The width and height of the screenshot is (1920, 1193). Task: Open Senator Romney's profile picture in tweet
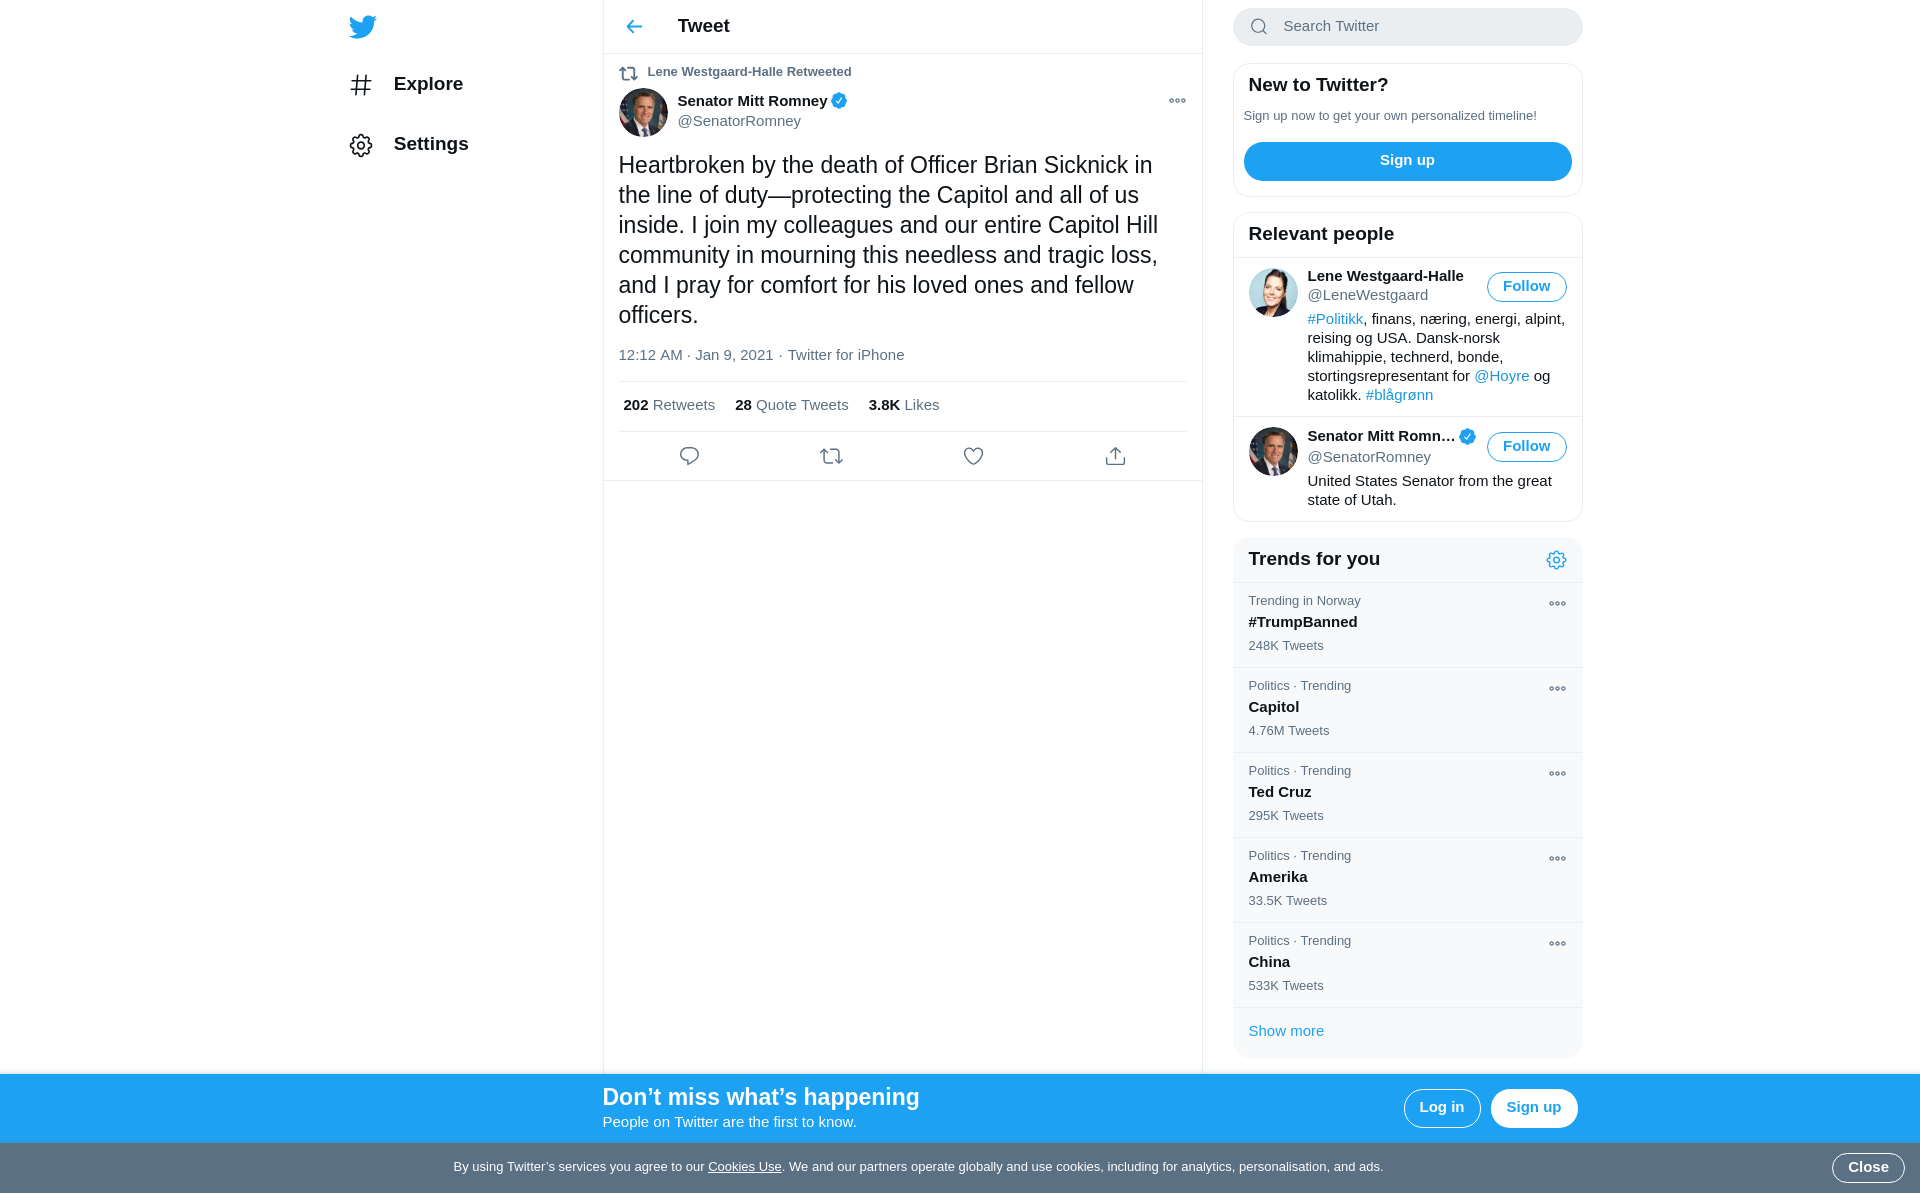coord(643,112)
